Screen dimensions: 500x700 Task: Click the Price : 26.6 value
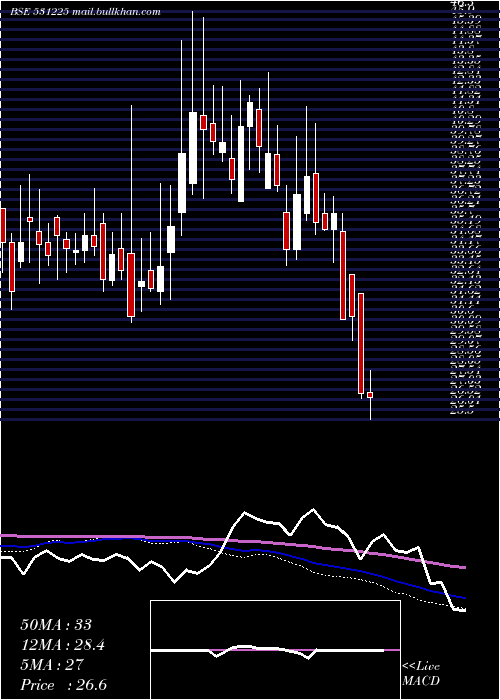click(x=64, y=685)
